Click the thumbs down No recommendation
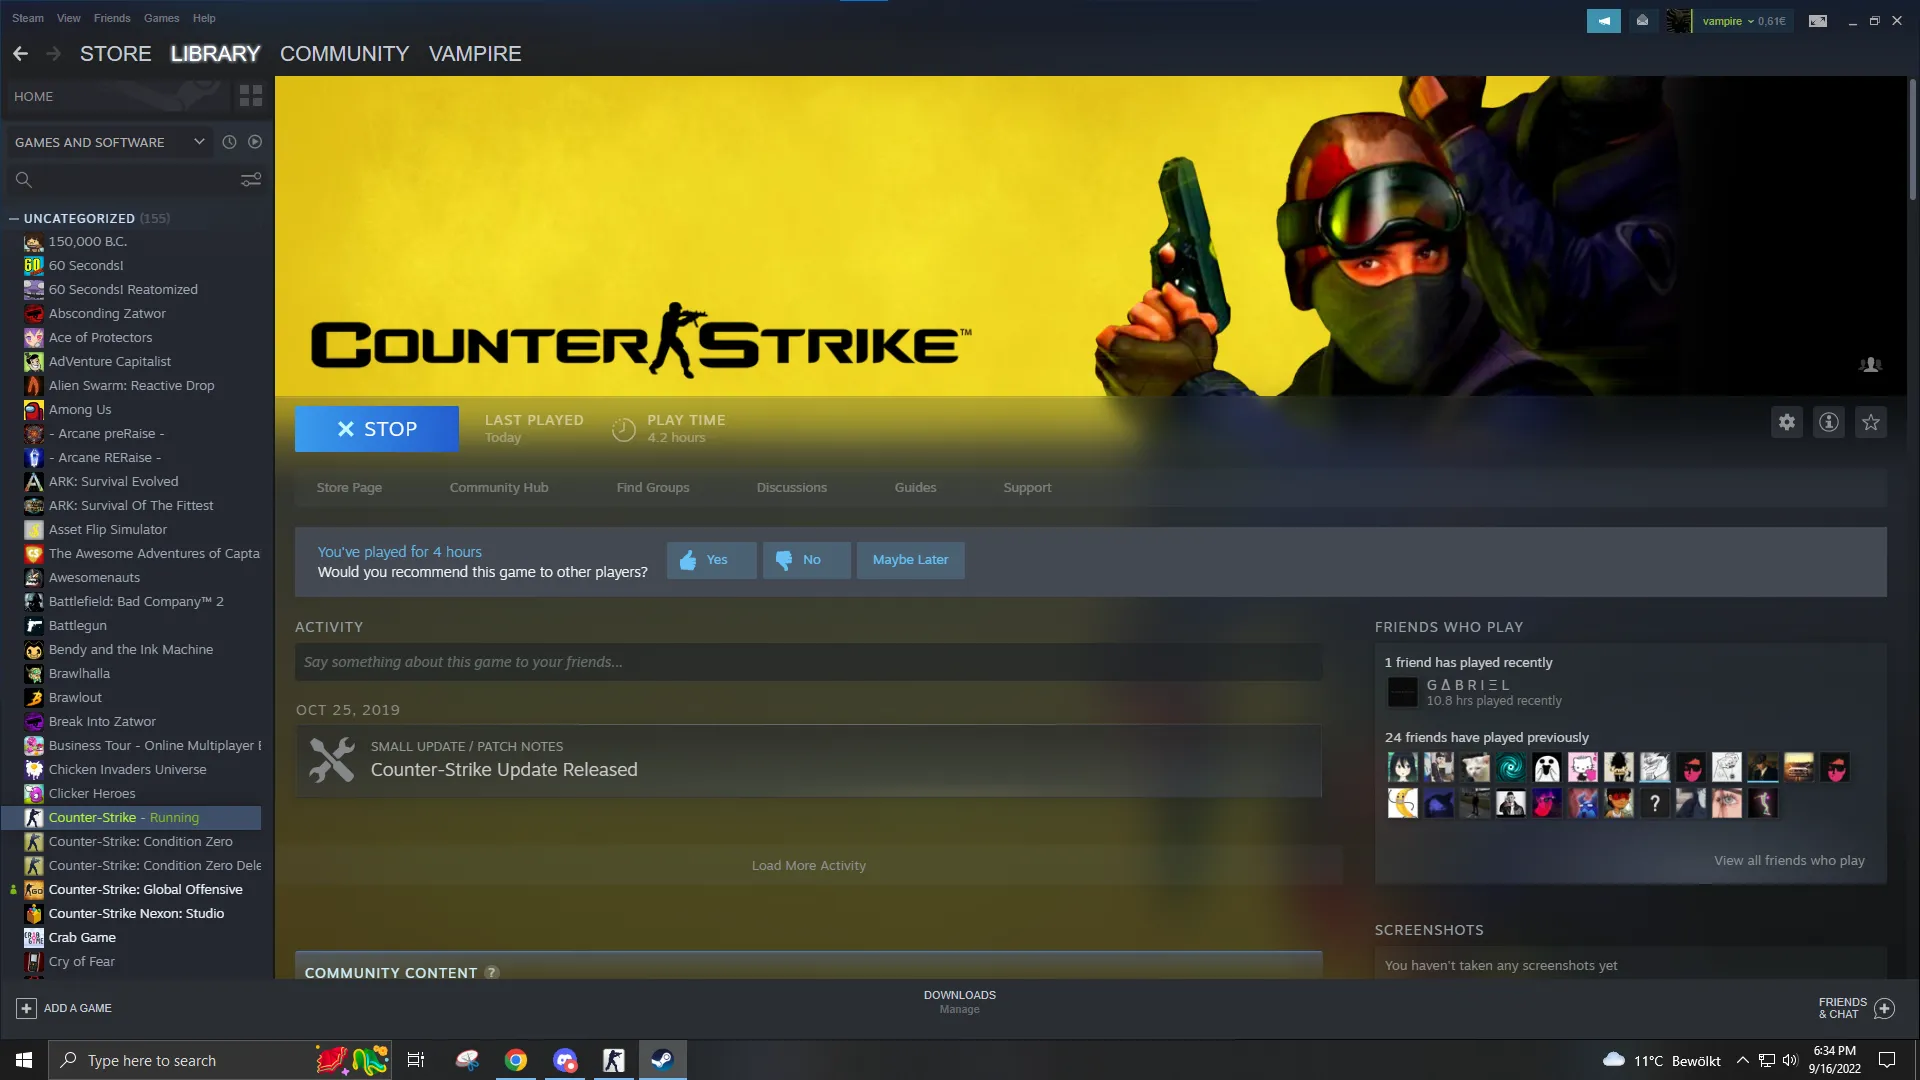The height and width of the screenshot is (1080, 1920). point(806,560)
